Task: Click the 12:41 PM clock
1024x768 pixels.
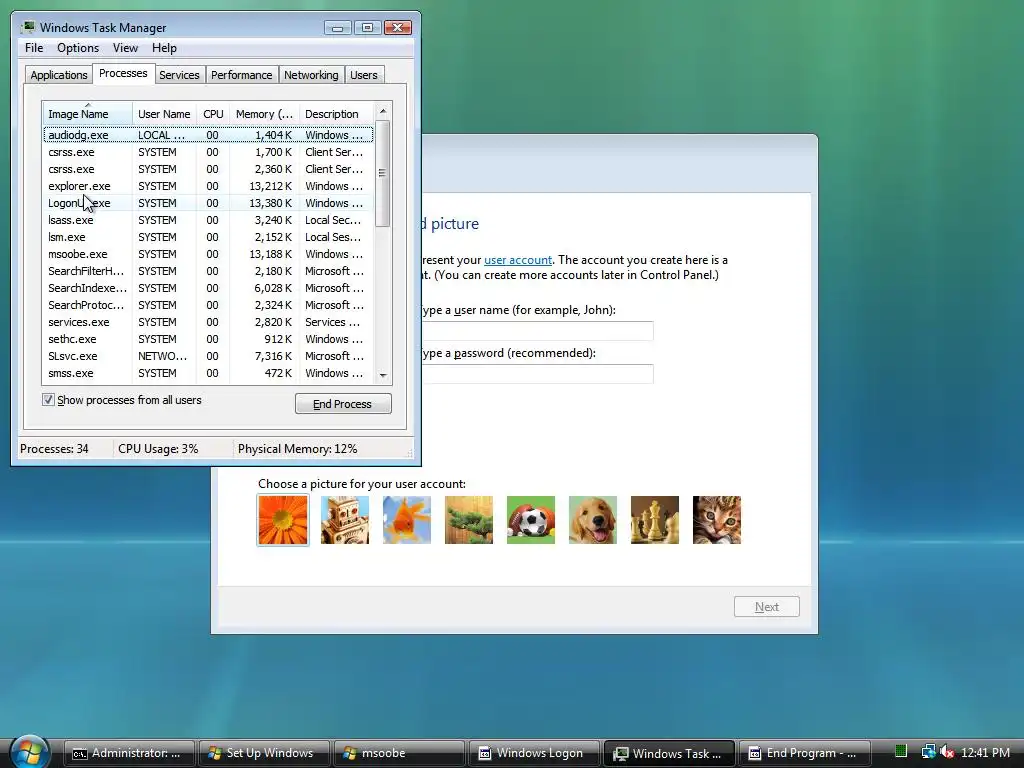Action: click(985, 752)
